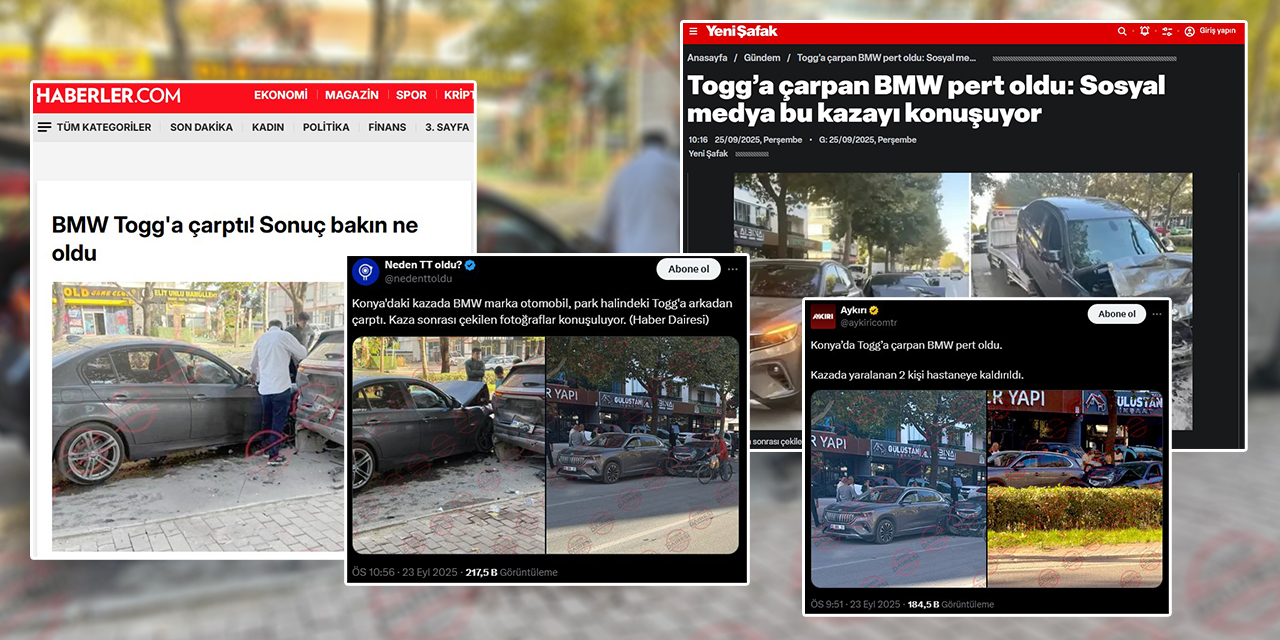Screen dimensions: 1280x640
Task: Open the Yeni Şafak notifications bell
Action: point(1144,31)
